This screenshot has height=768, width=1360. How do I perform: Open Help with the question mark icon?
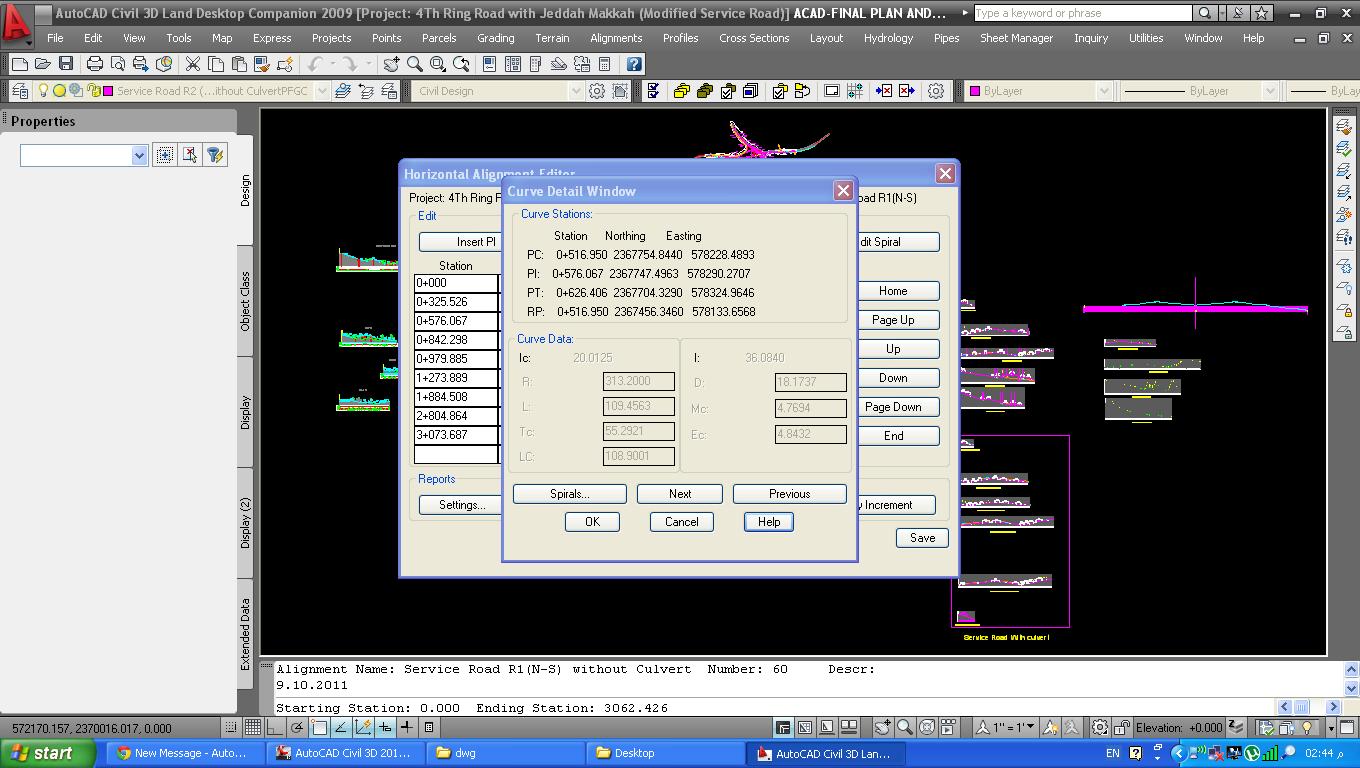[x=634, y=64]
